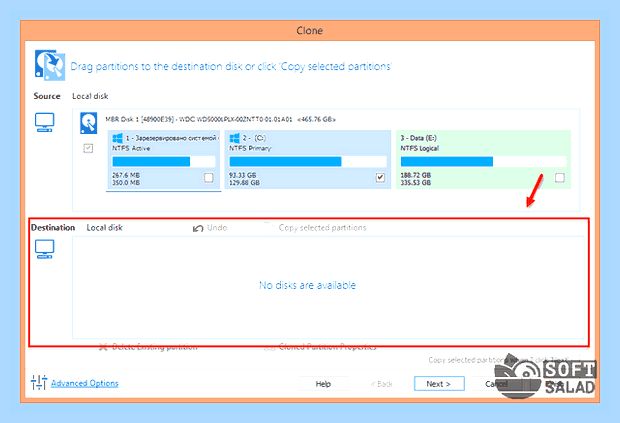Click the Delete Existing partition scissors icon
The image size is (620, 423).
(103, 347)
